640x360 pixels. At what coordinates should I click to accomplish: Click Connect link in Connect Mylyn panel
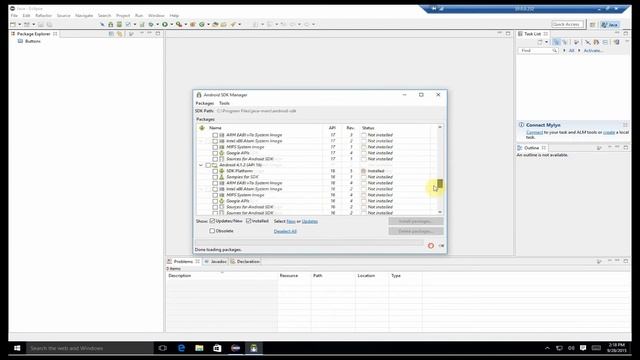534,132
